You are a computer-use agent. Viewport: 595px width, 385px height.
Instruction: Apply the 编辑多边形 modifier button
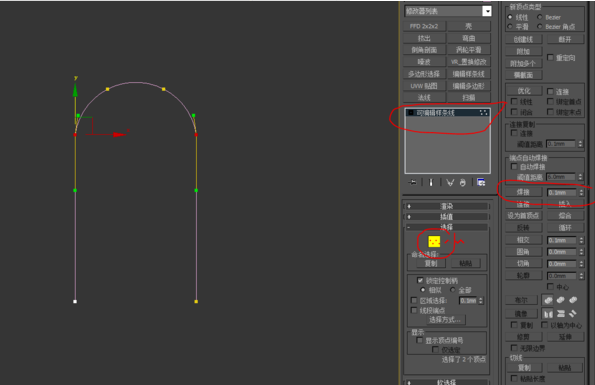(469, 86)
